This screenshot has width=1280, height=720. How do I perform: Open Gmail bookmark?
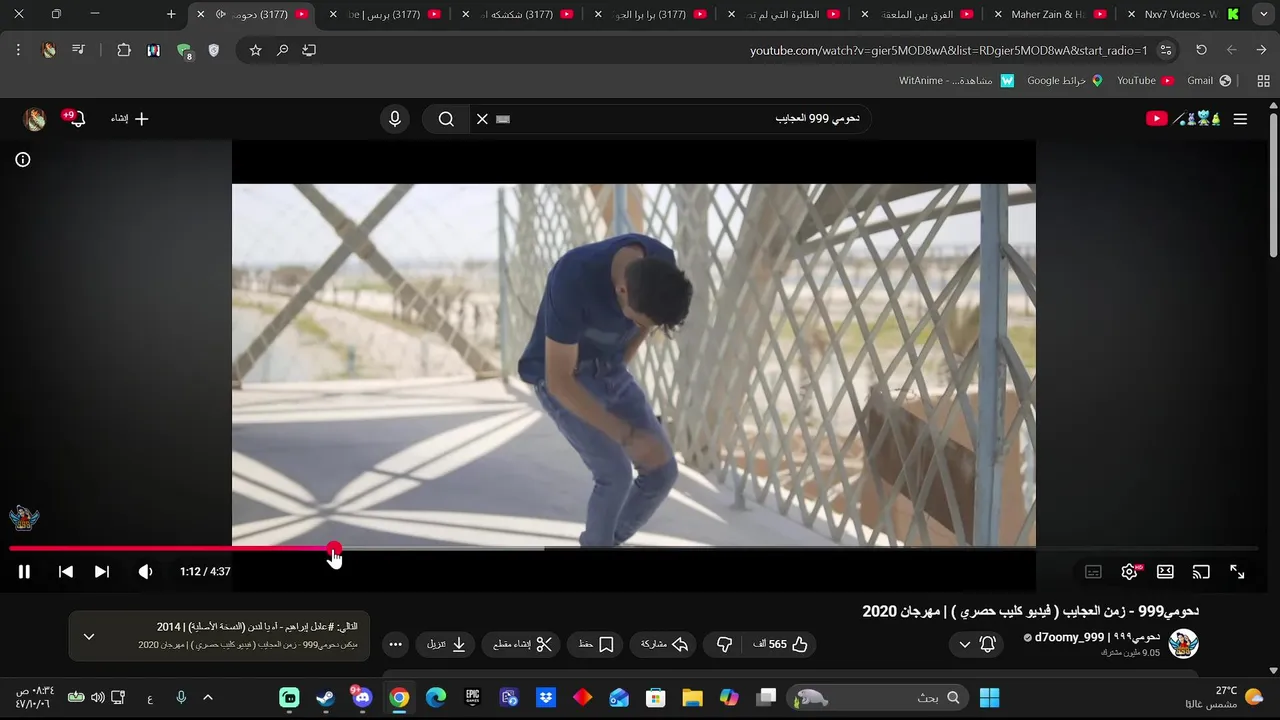(x=1208, y=81)
